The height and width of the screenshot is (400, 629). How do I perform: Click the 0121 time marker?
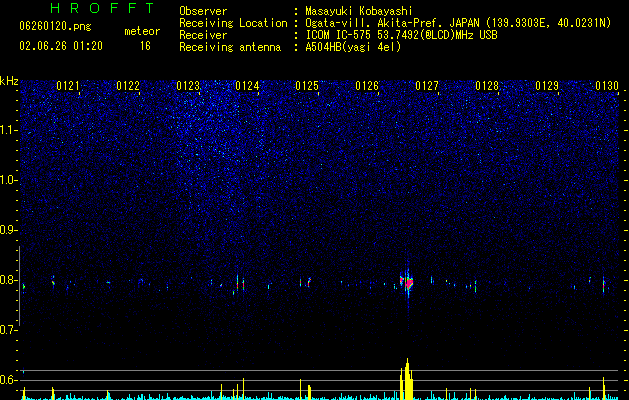click(x=68, y=86)
